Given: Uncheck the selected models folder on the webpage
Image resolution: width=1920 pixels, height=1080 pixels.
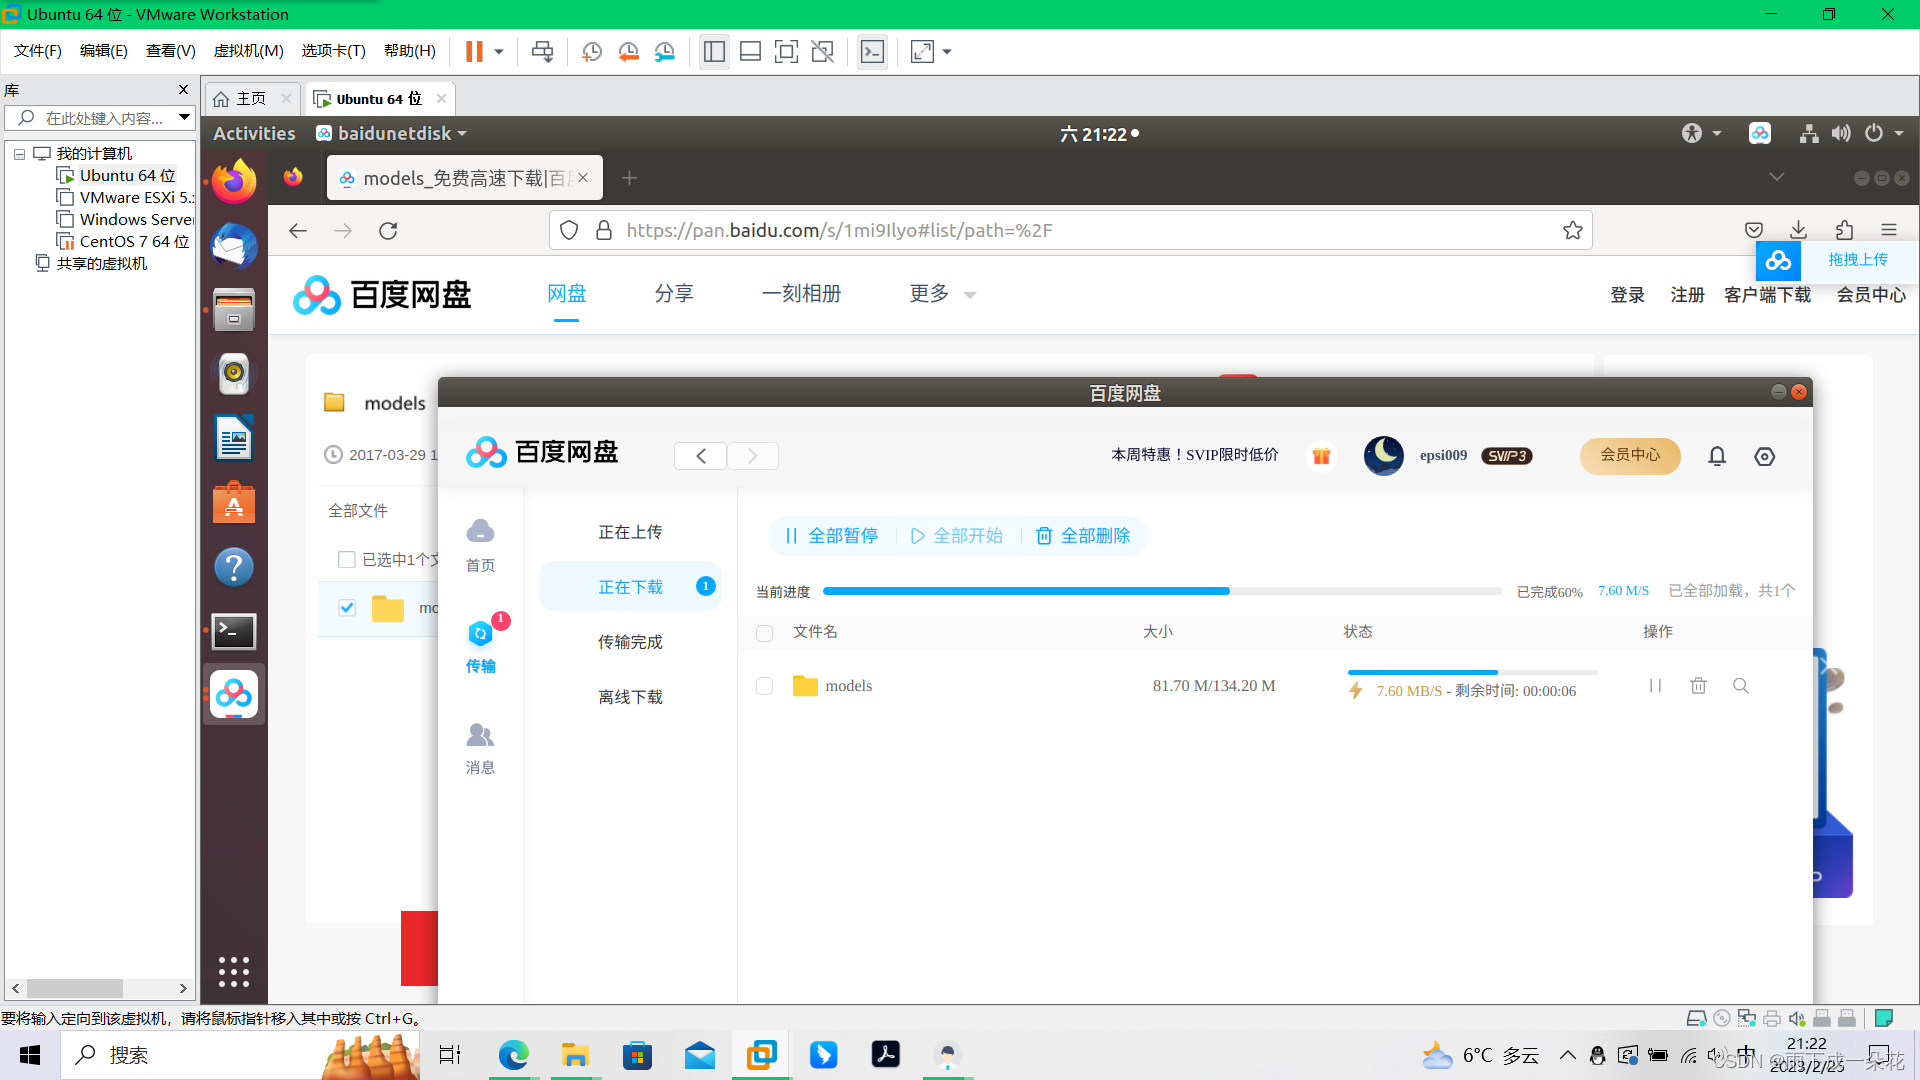Looking at the screenshot, I should pyautogui.click(x=347, y=607).
